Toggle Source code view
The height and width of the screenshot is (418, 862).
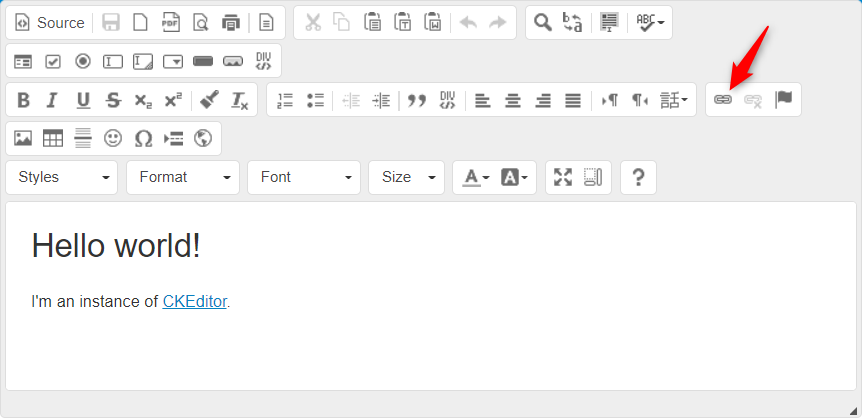pos(49,23)
